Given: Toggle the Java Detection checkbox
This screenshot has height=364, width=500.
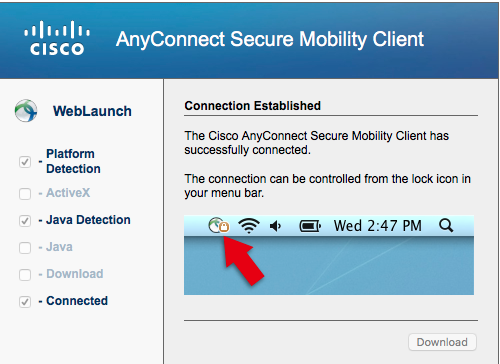Looking at the screenshot, I should (x=25, y=220).
